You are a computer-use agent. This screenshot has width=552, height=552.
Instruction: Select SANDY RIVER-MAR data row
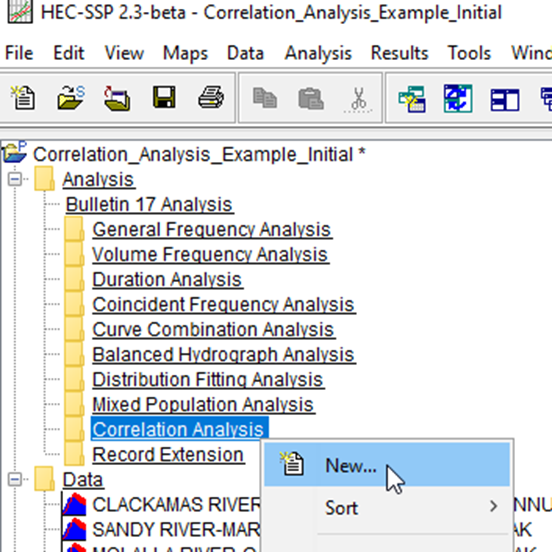176,529
